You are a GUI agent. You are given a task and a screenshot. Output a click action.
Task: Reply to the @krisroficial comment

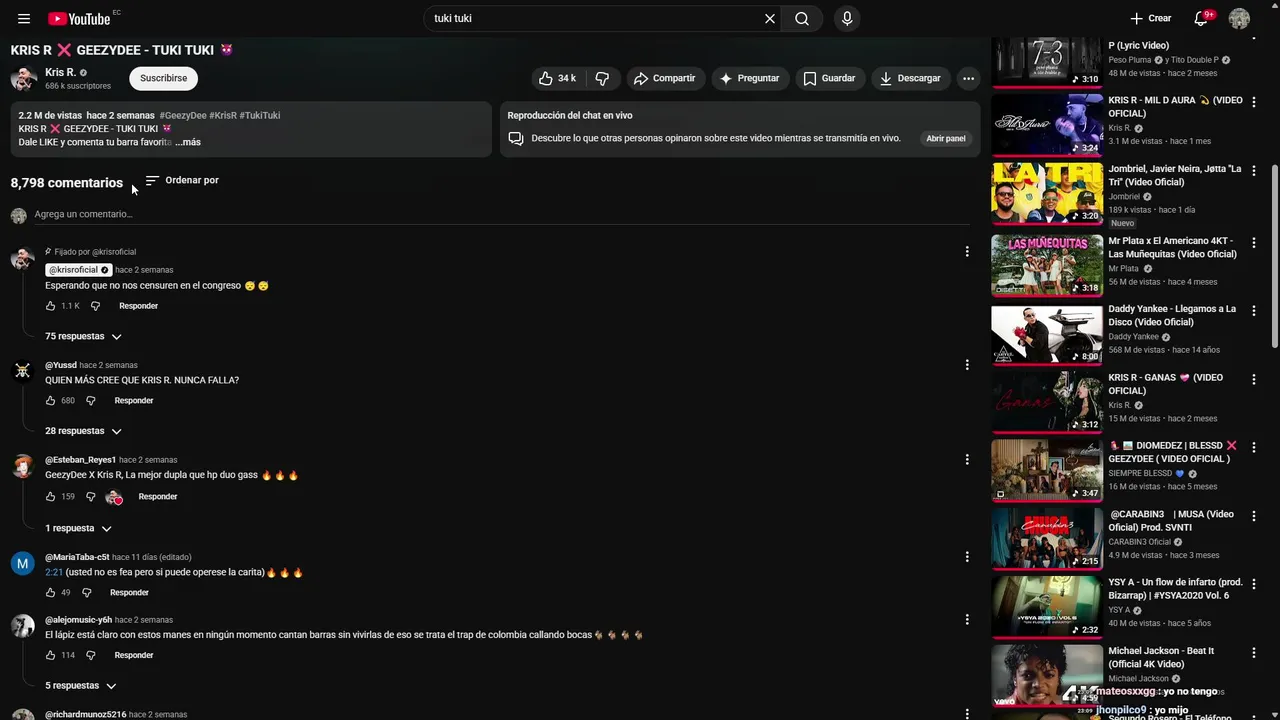[138, 306]
